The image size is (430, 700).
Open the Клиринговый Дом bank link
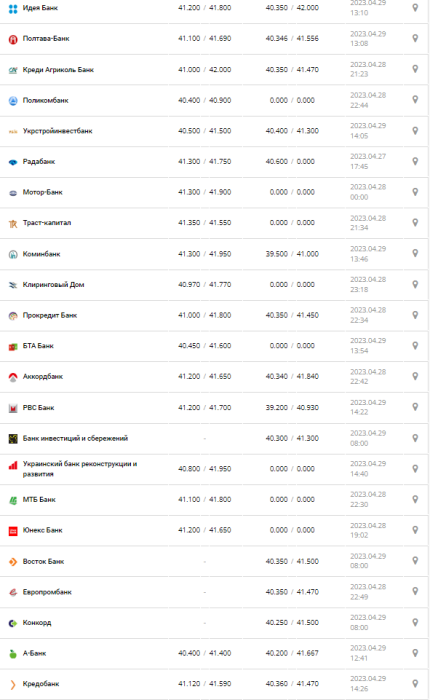click(x=54, y=285)
